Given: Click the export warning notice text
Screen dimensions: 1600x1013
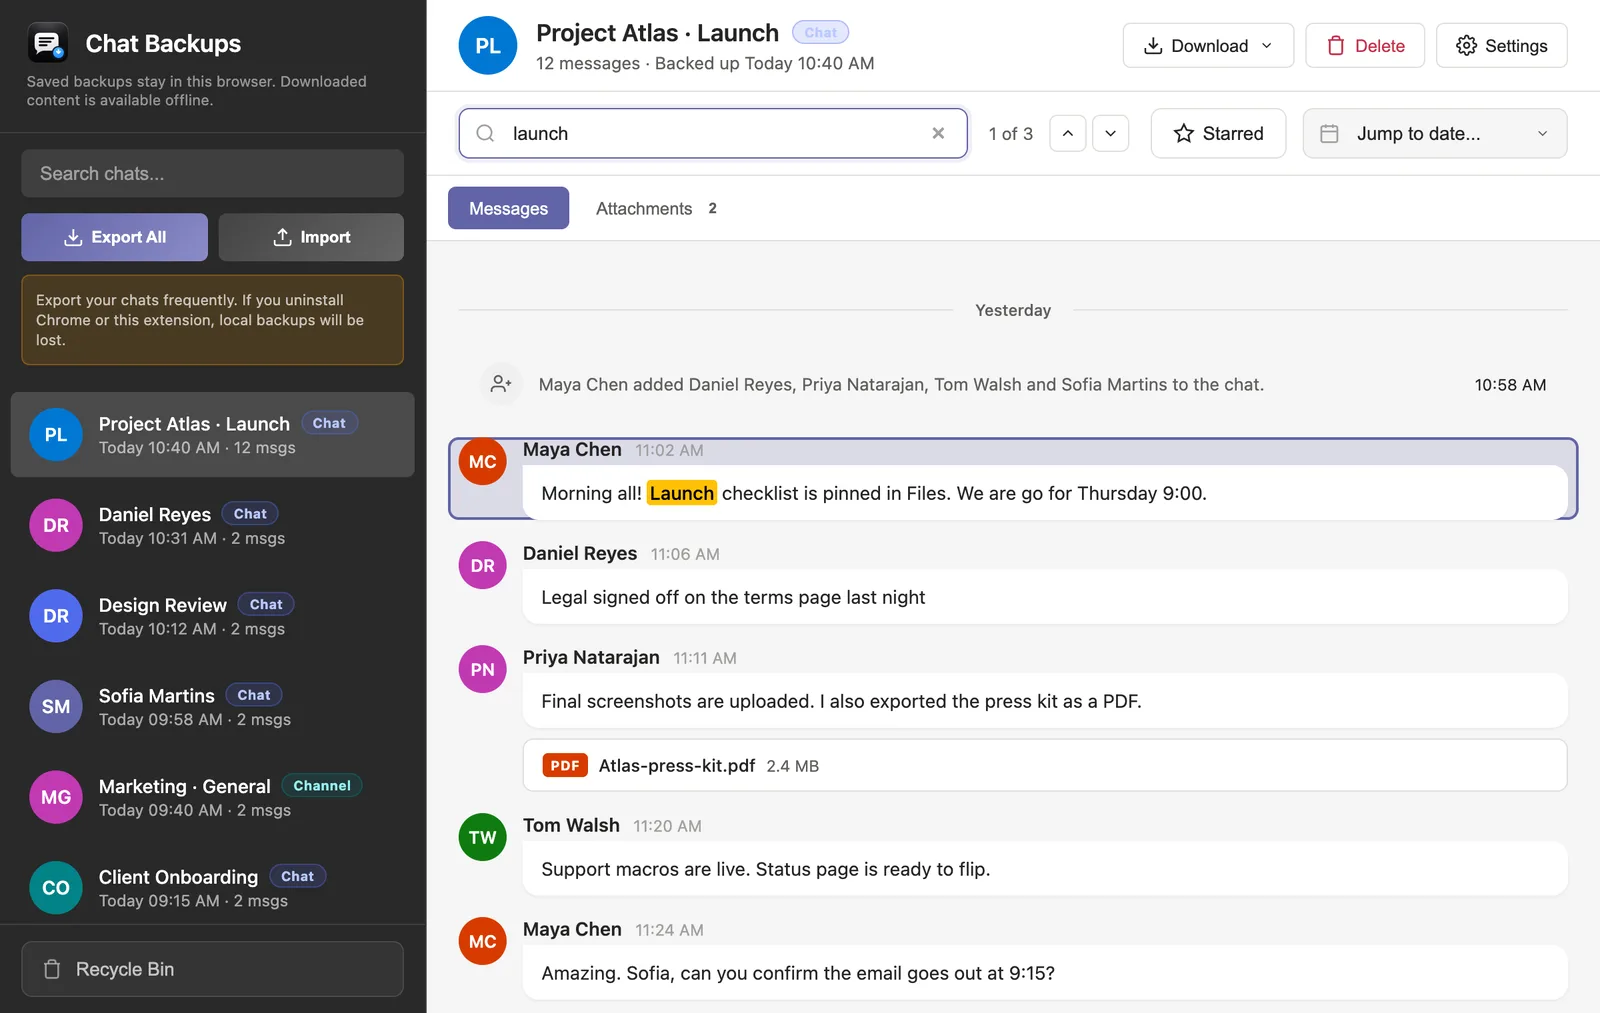Looking at the screenshot, I should click(x=200, y=320).
